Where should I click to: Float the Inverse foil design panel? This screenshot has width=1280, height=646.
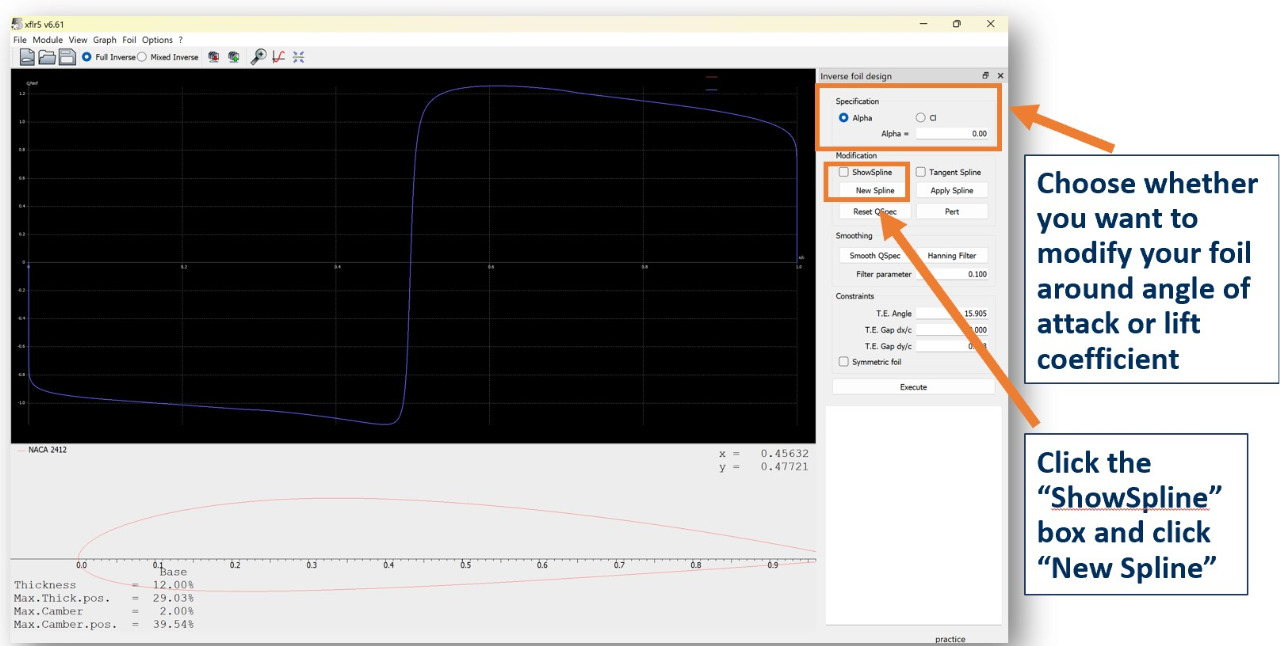[985, 76]
